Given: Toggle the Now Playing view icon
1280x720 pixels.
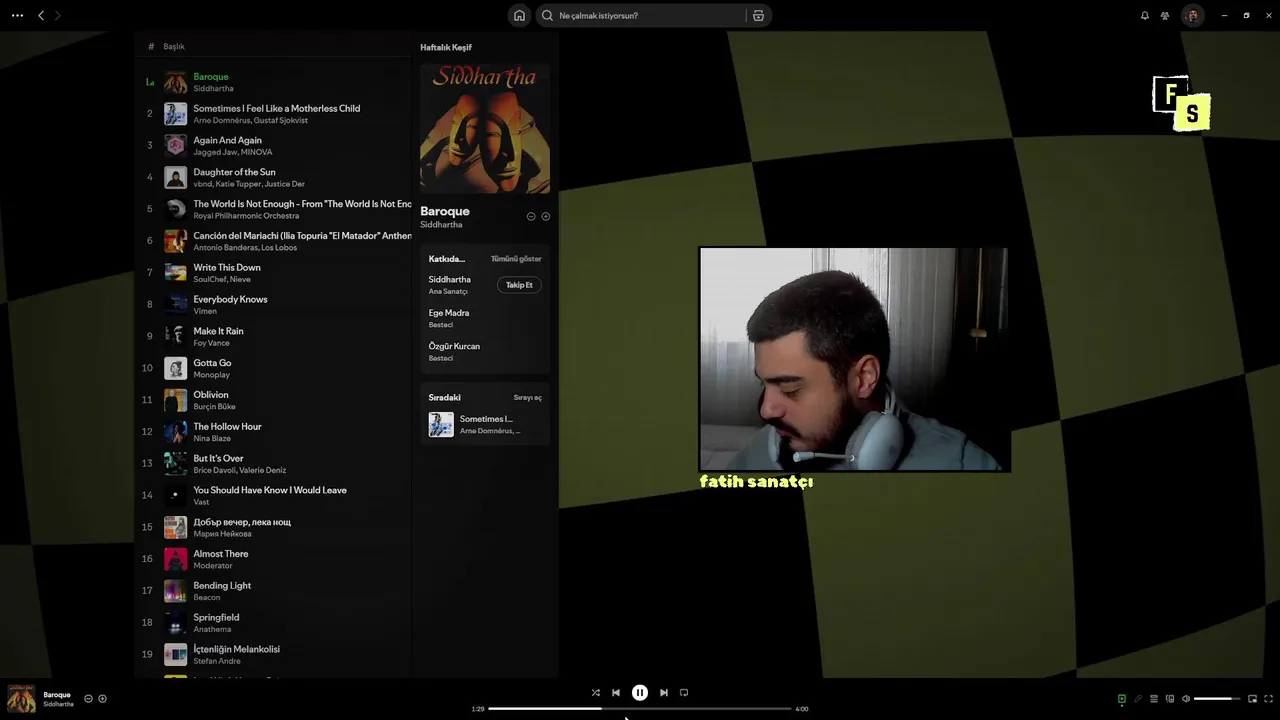Looking at the screenshot, I should 1122,699.
